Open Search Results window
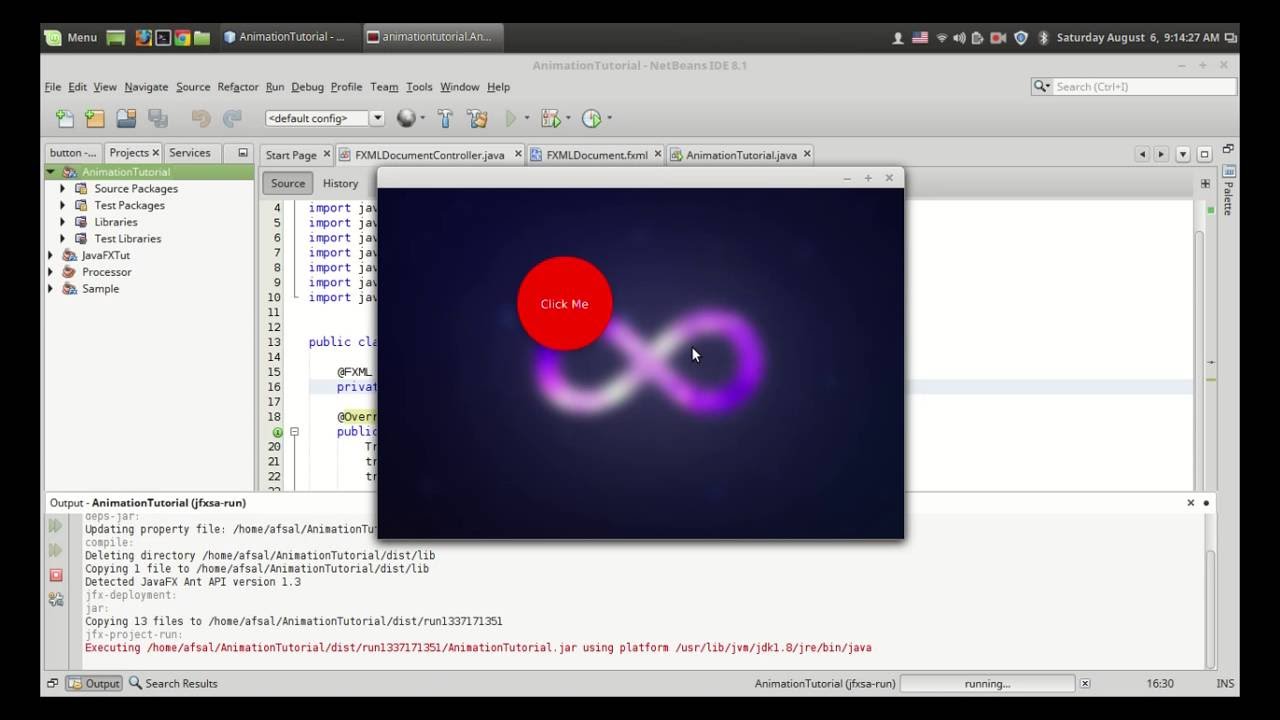 tap(173, 683)
